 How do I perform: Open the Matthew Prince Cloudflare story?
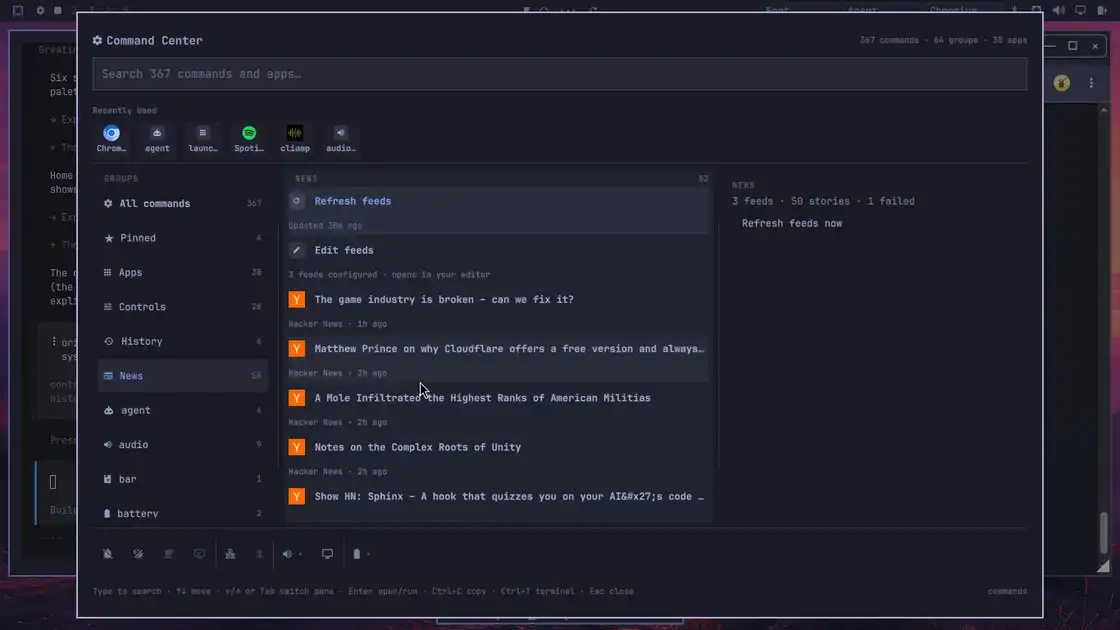[x=498, y=359]
